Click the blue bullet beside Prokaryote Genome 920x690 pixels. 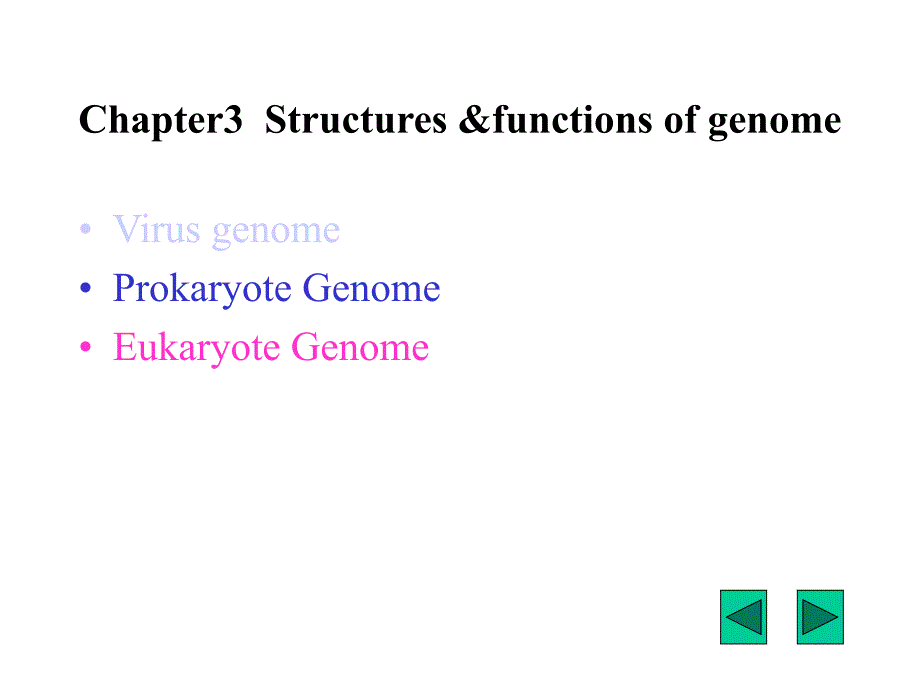pos(87,290)
